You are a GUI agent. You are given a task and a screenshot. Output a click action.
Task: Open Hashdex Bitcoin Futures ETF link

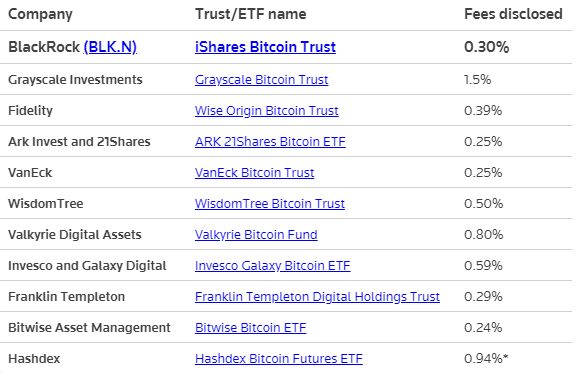pos(279,359)
